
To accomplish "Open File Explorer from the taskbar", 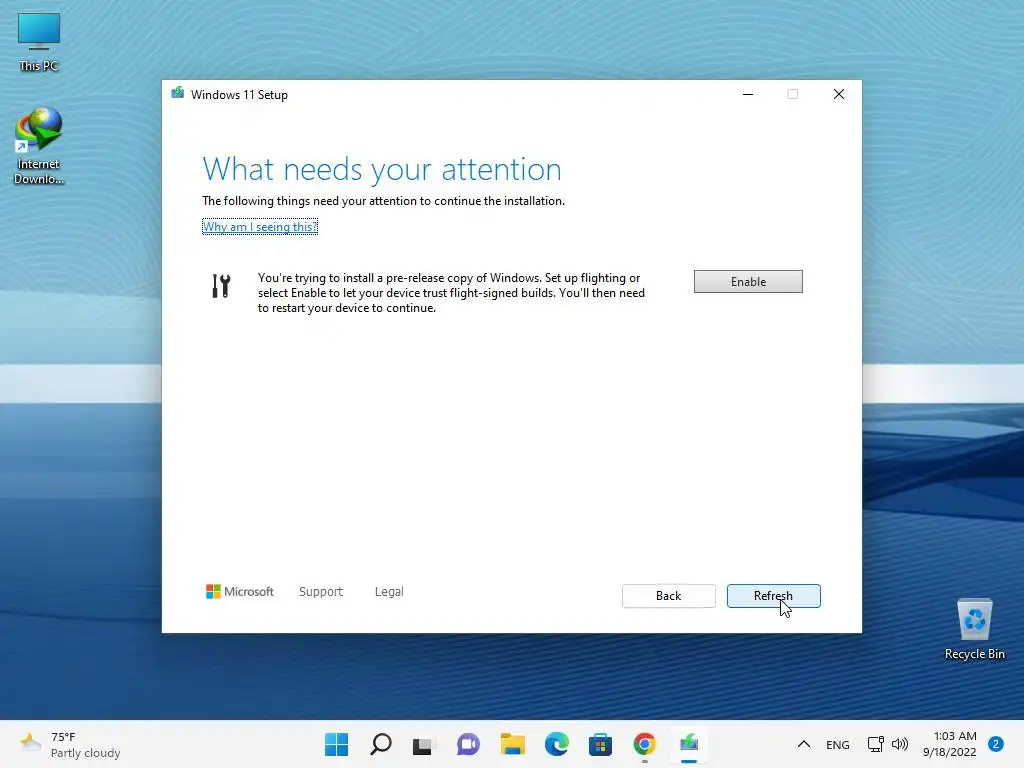I will [513, 744].
